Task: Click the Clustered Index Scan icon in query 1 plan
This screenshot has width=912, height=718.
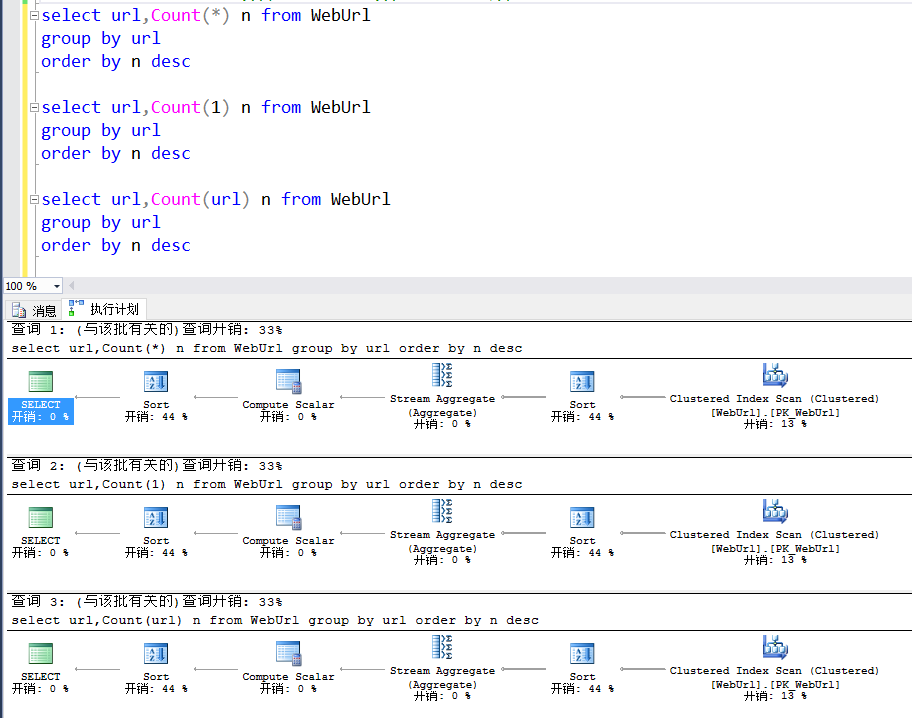Action: click(775, 375)
